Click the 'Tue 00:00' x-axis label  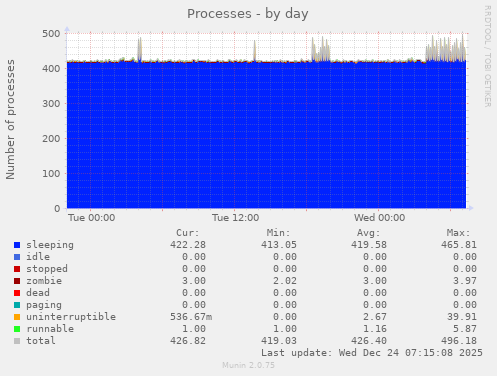91,218
